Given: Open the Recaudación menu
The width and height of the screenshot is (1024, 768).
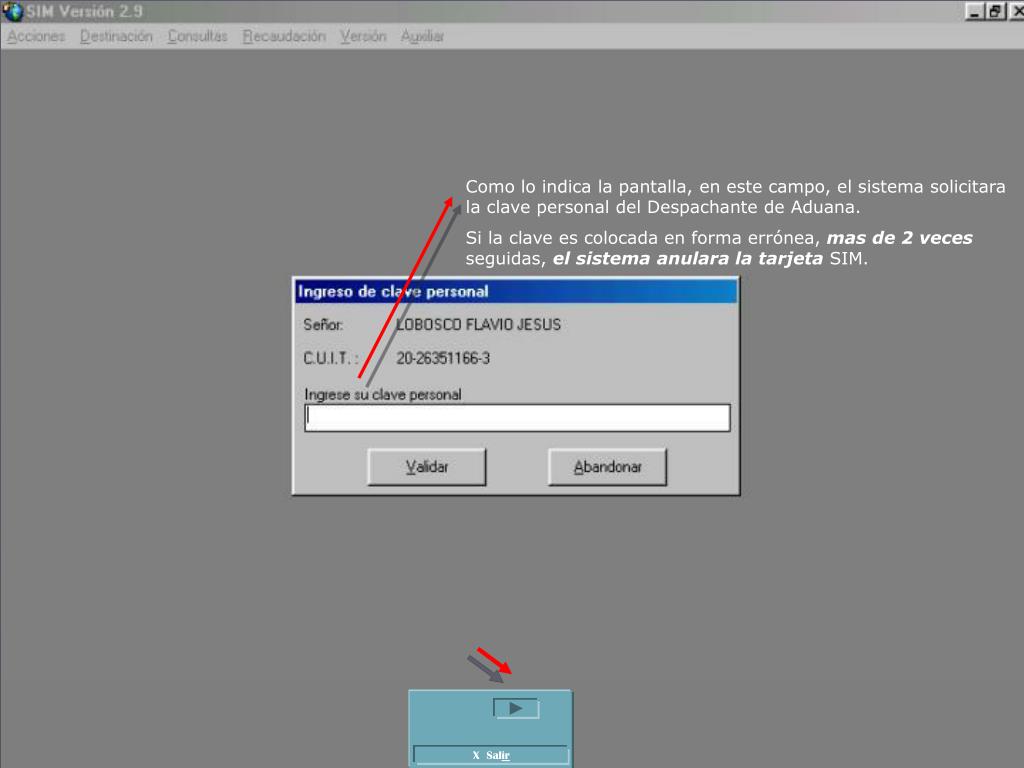Looking at the screenshot, I should [284, 37].
